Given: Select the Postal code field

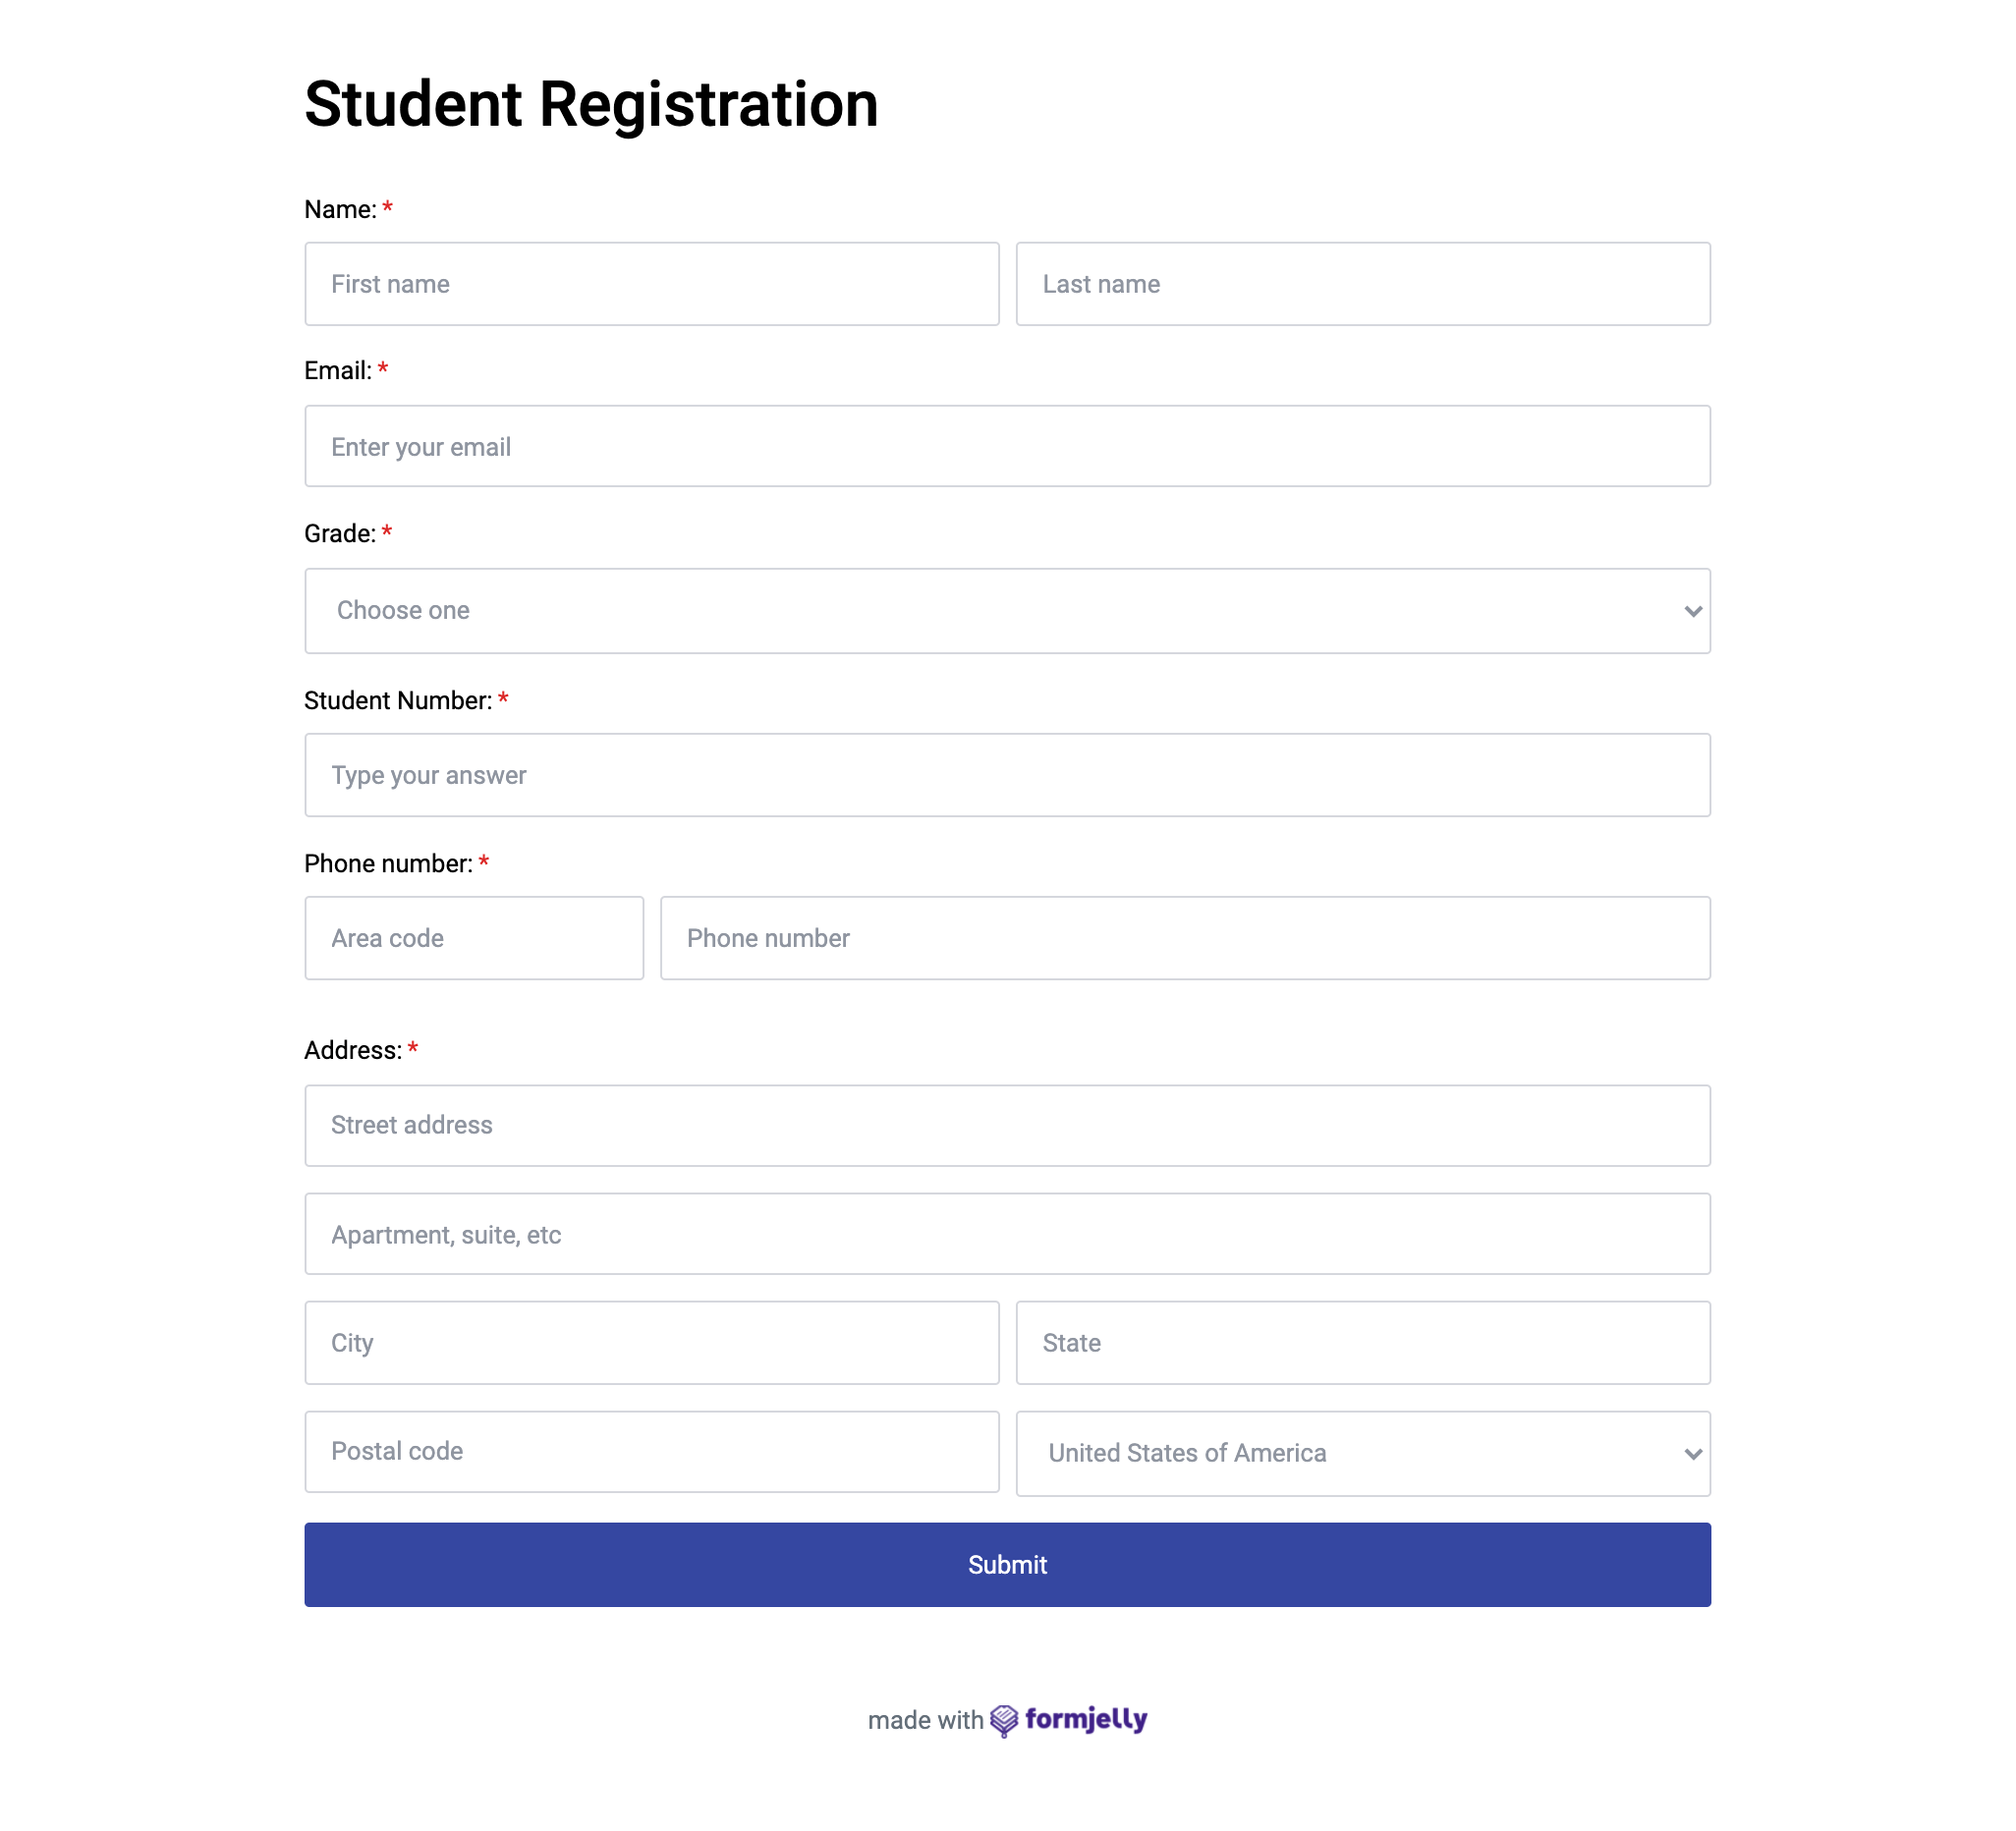Looking at the screenshot, I should click(x=652, y=1451).
